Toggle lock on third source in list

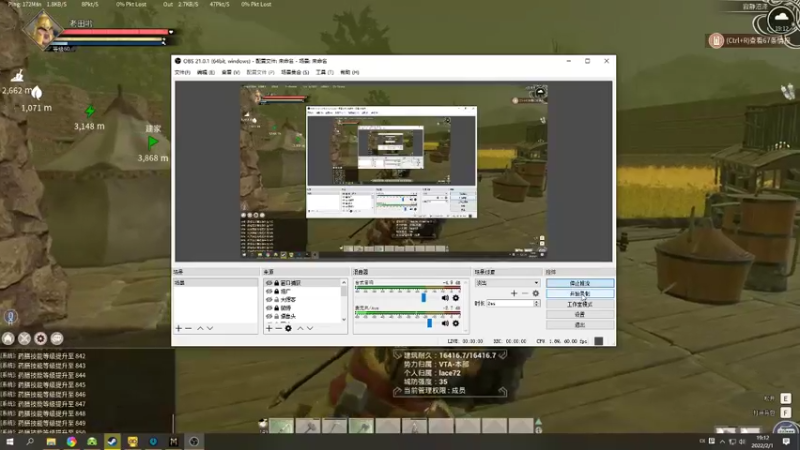[x=277, y=299]
